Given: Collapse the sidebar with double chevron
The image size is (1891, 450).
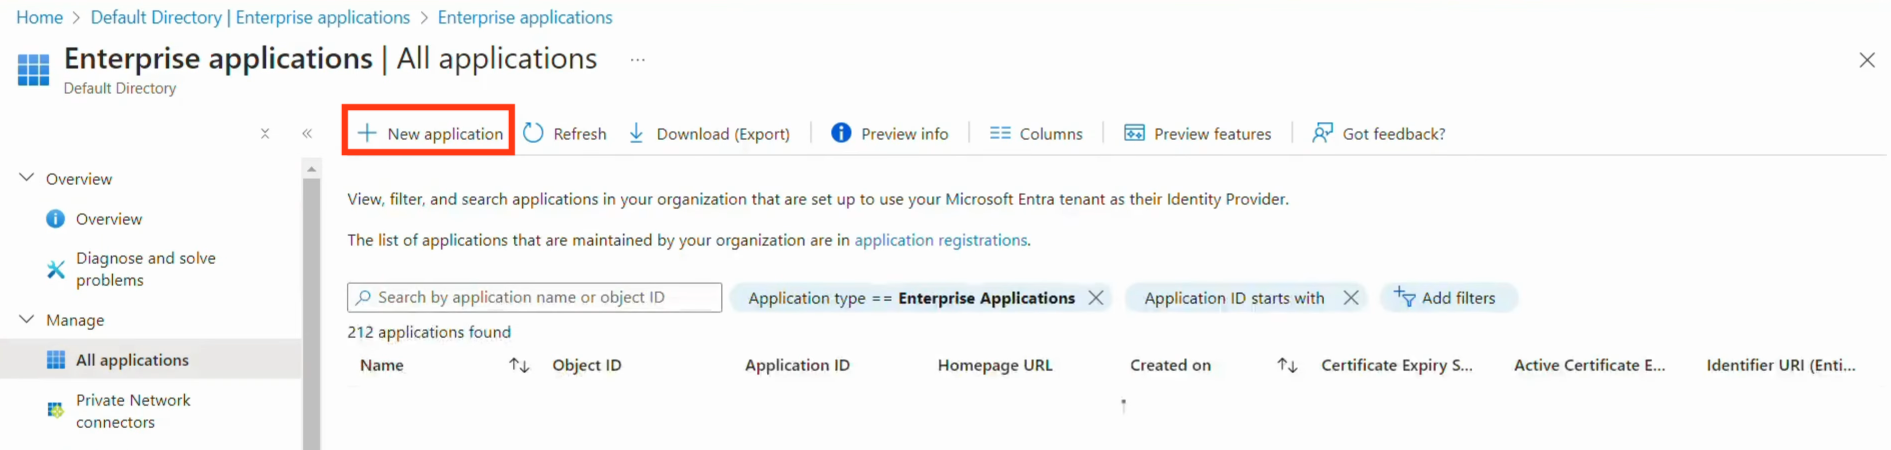Looking at the screenshot, I should [307, 133].
